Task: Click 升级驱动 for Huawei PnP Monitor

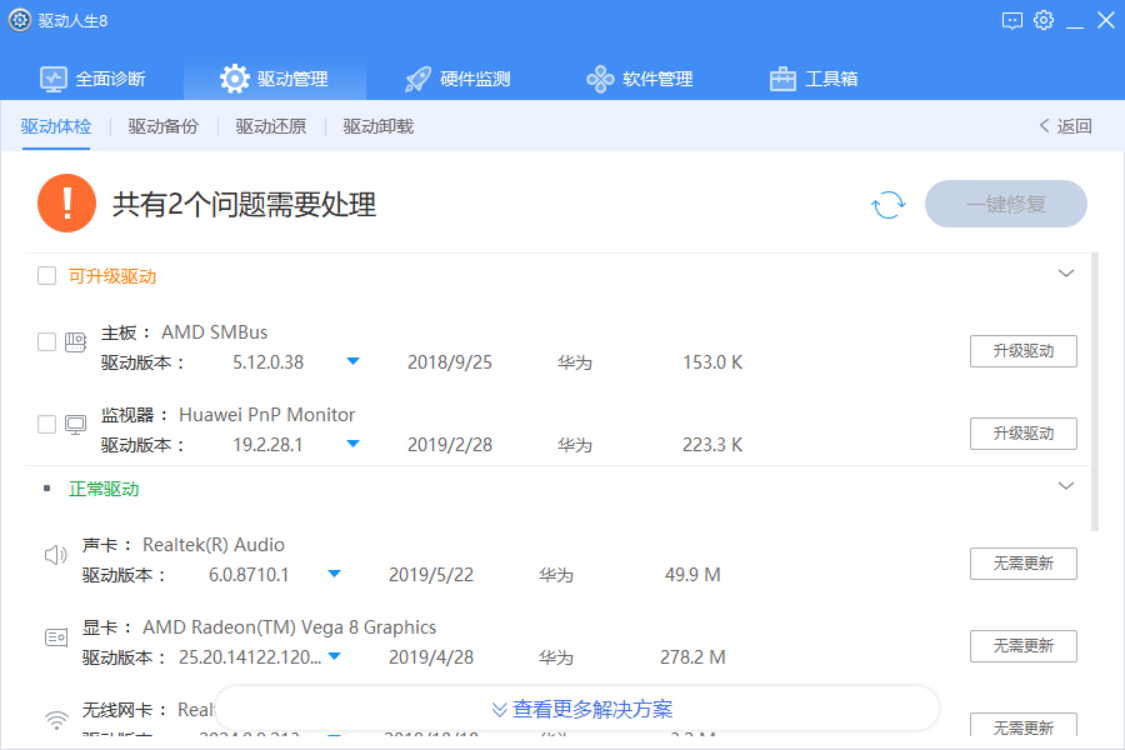Action: point(1023,433)
